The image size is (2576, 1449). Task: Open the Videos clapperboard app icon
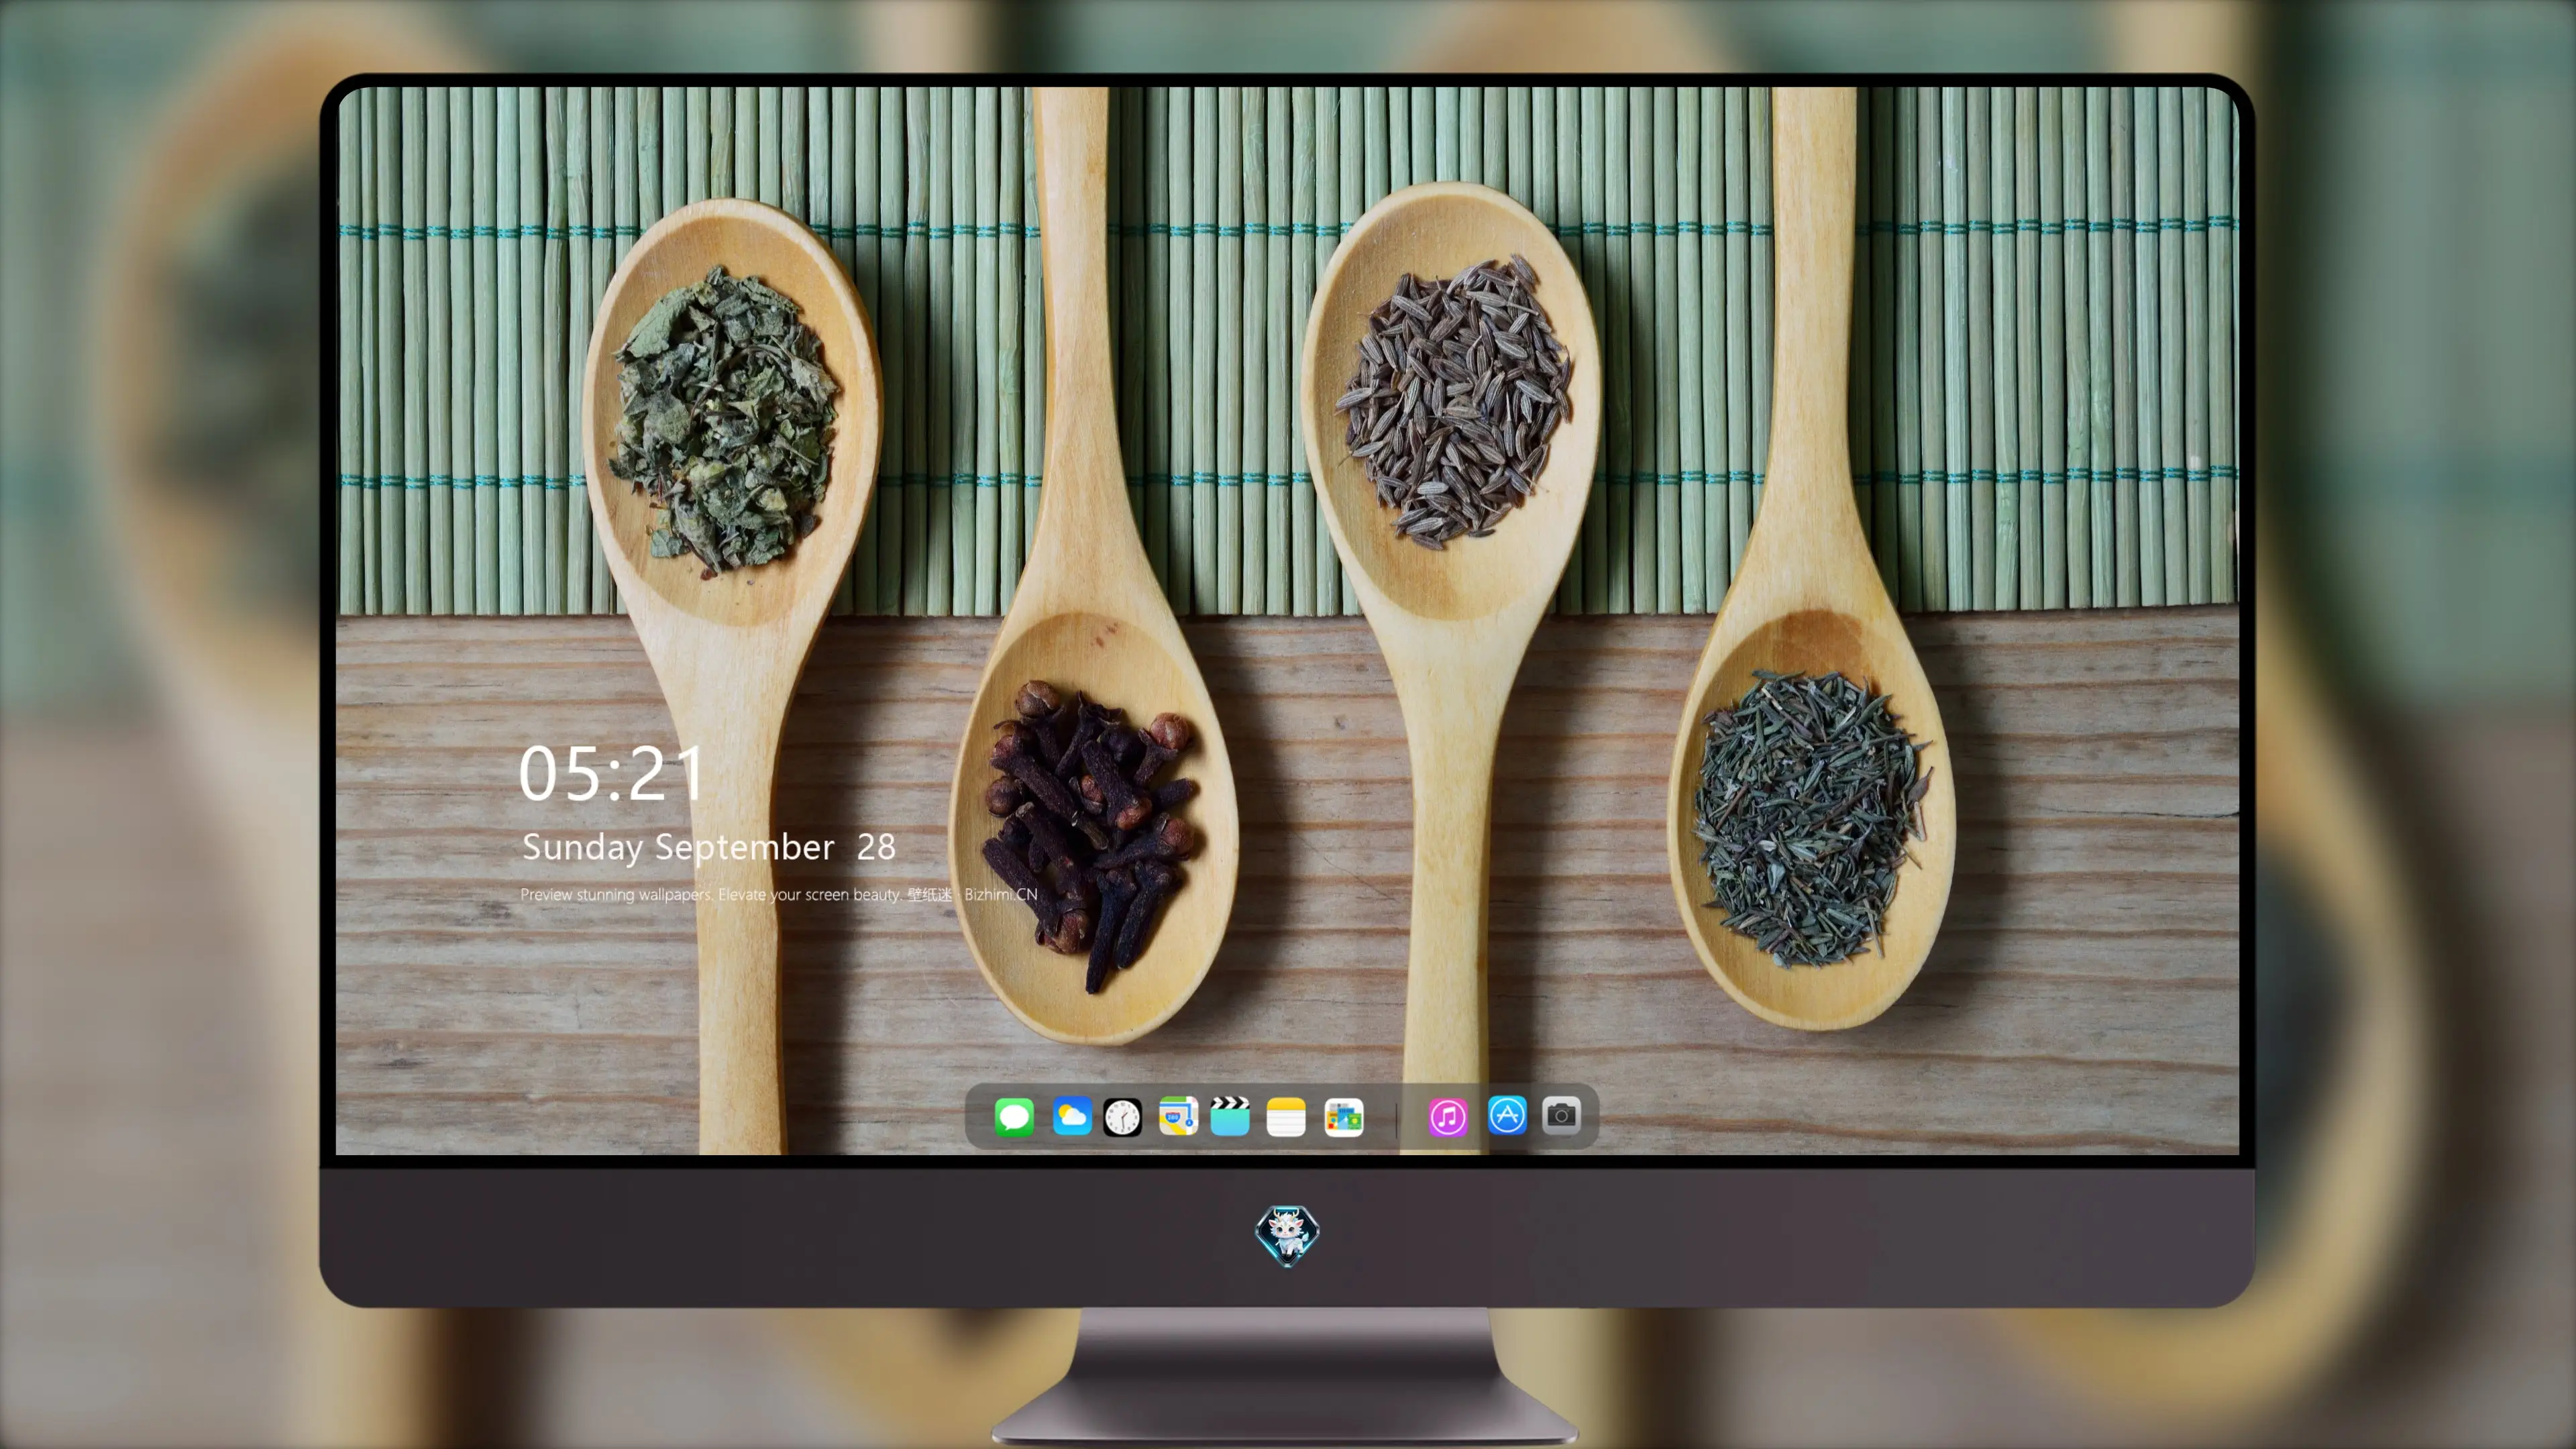coord(1230,1116)
